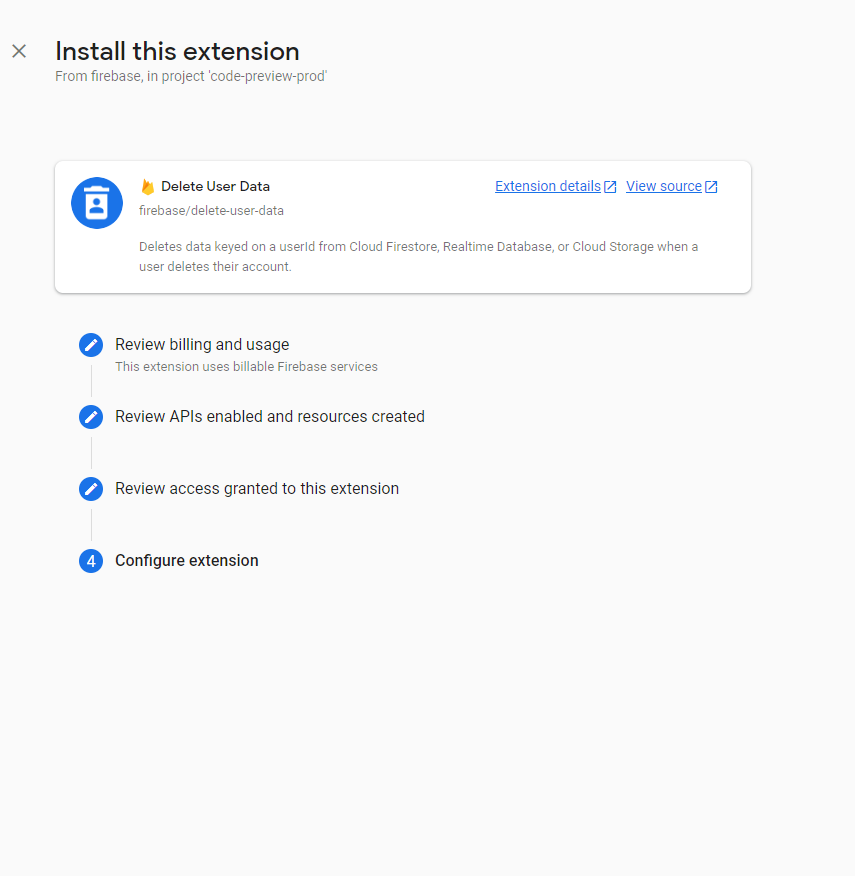The image size is (855, 876).
Task: Click the numbered circle 4 icon
Action: [x=90, y=561]
